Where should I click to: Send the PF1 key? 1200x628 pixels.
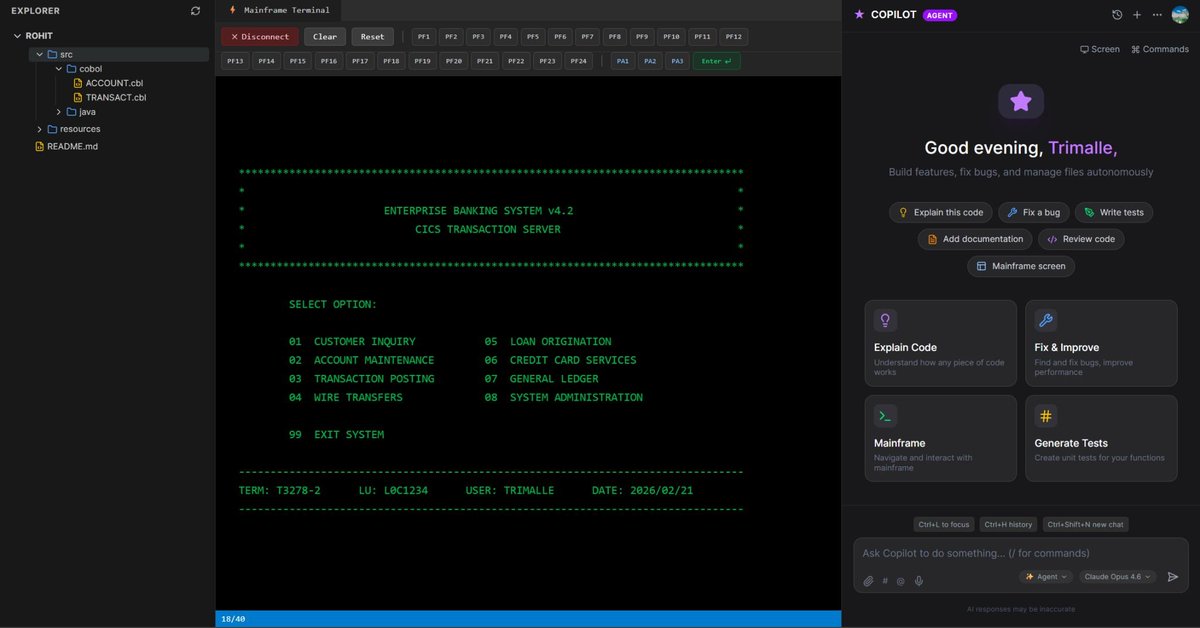pos(424,37)
